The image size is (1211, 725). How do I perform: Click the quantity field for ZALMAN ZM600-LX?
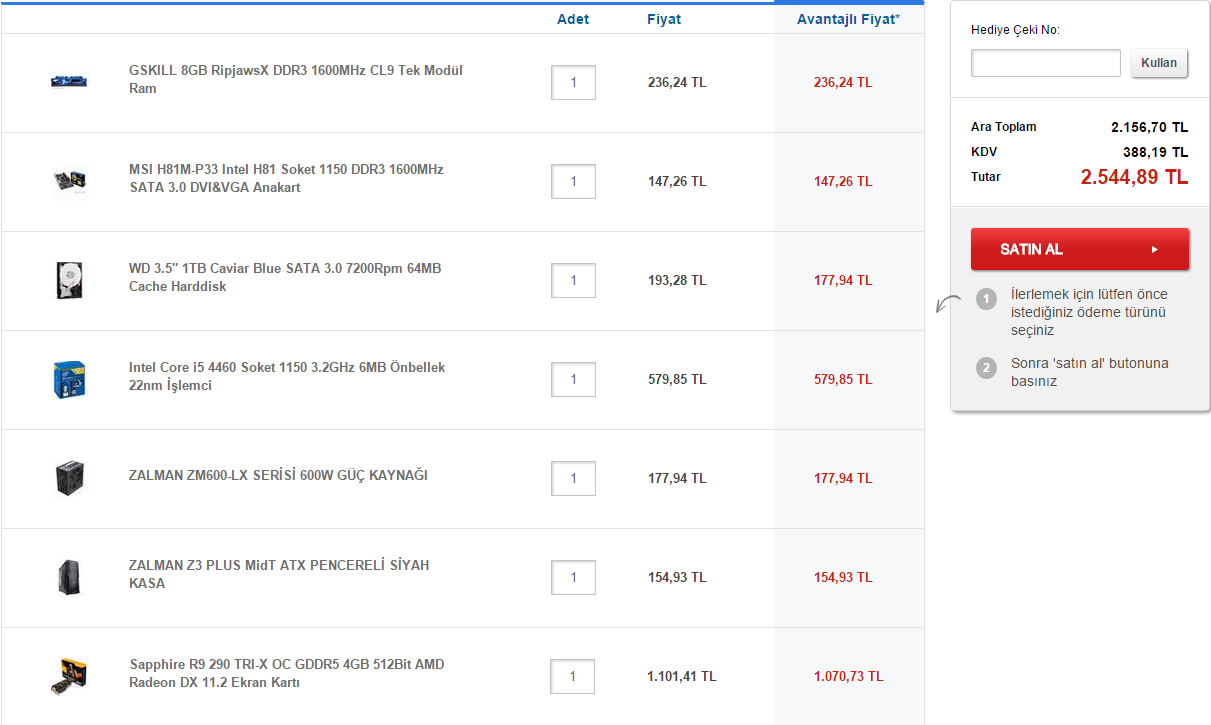click(573, 479)
